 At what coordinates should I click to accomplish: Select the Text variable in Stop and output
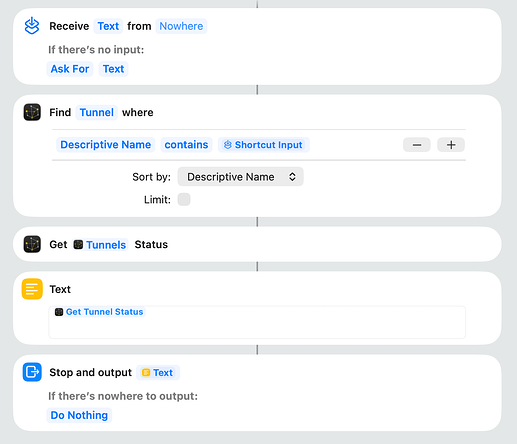pyautogui.click(x=158, y=372)
